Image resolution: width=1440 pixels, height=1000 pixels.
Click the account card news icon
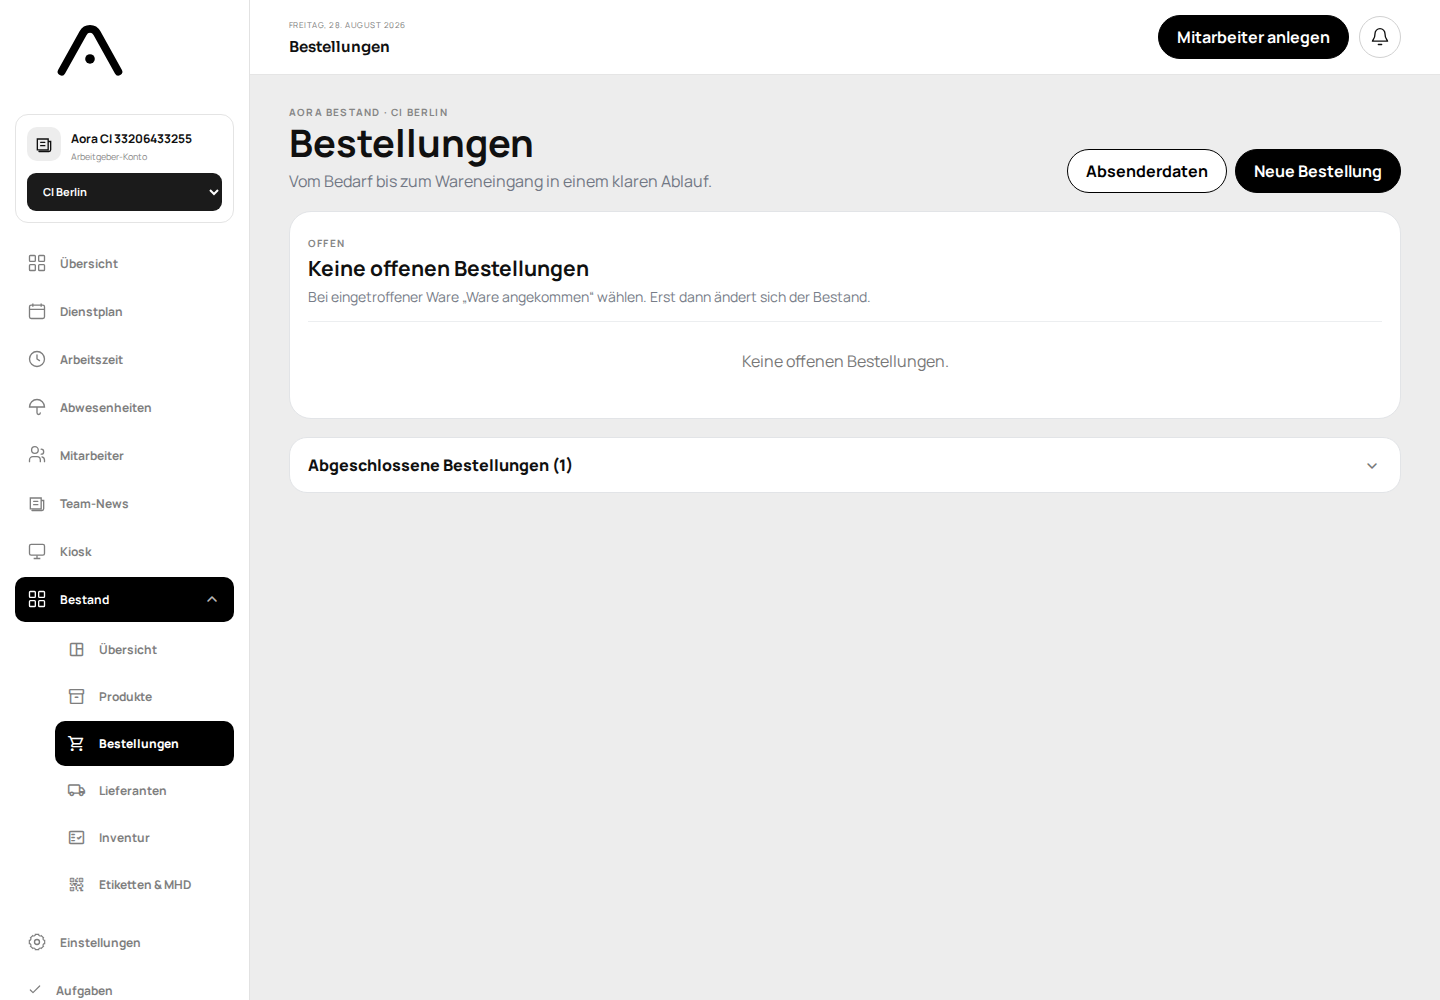coord(44,144)
